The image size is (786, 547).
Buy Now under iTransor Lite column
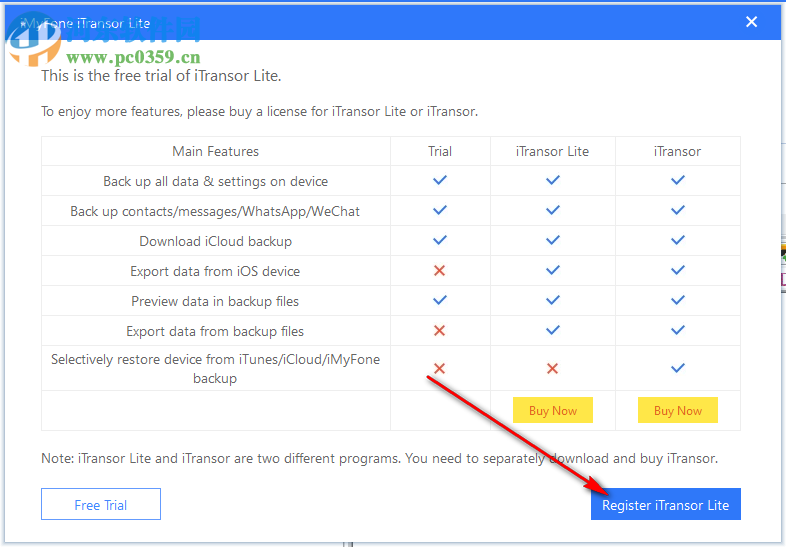pos(552,410)
